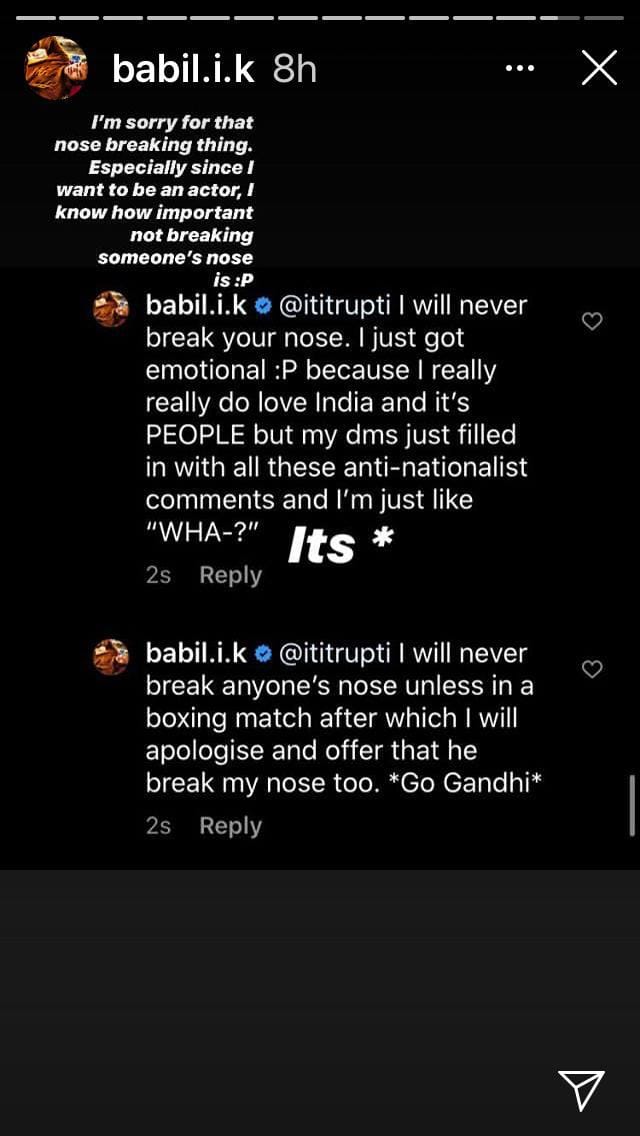This screenshot has width=640, height=1136.
Task: Click Reply under the Go Gandhi comment
Action: [x=230, y=826]
